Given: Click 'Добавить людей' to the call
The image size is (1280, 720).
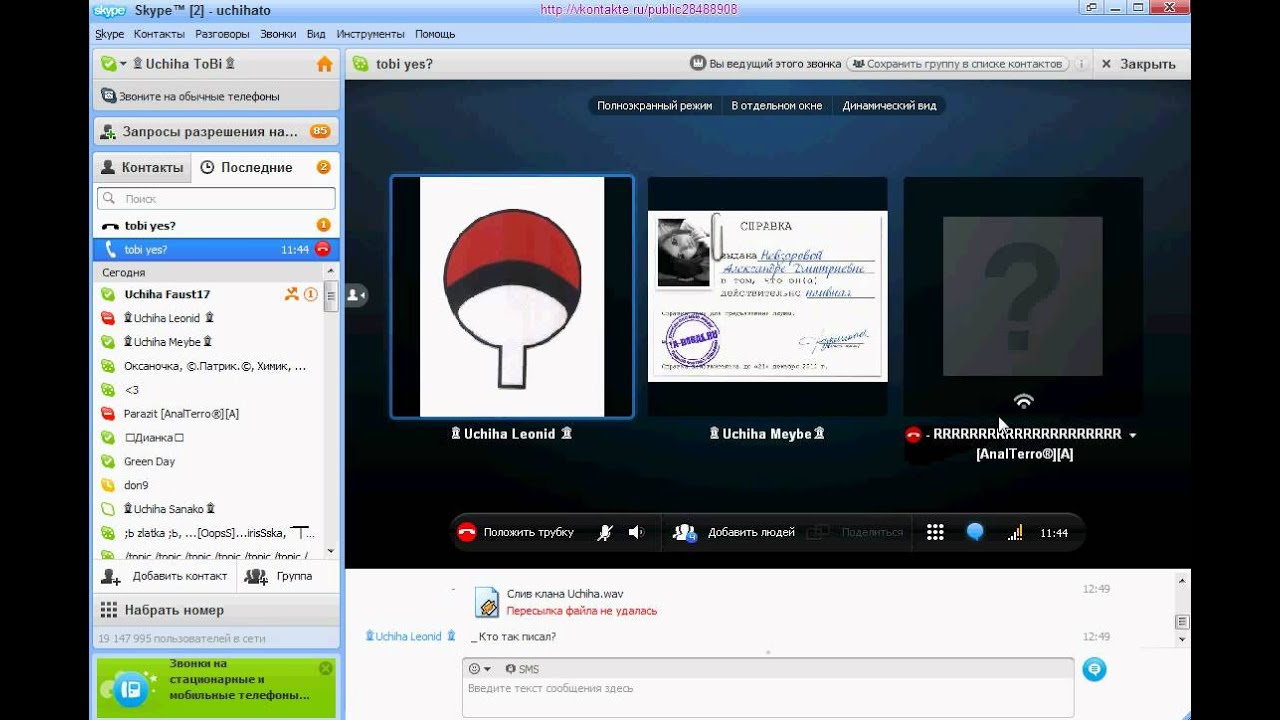Looking at the screenshot, I should click(x=734, y=533).
